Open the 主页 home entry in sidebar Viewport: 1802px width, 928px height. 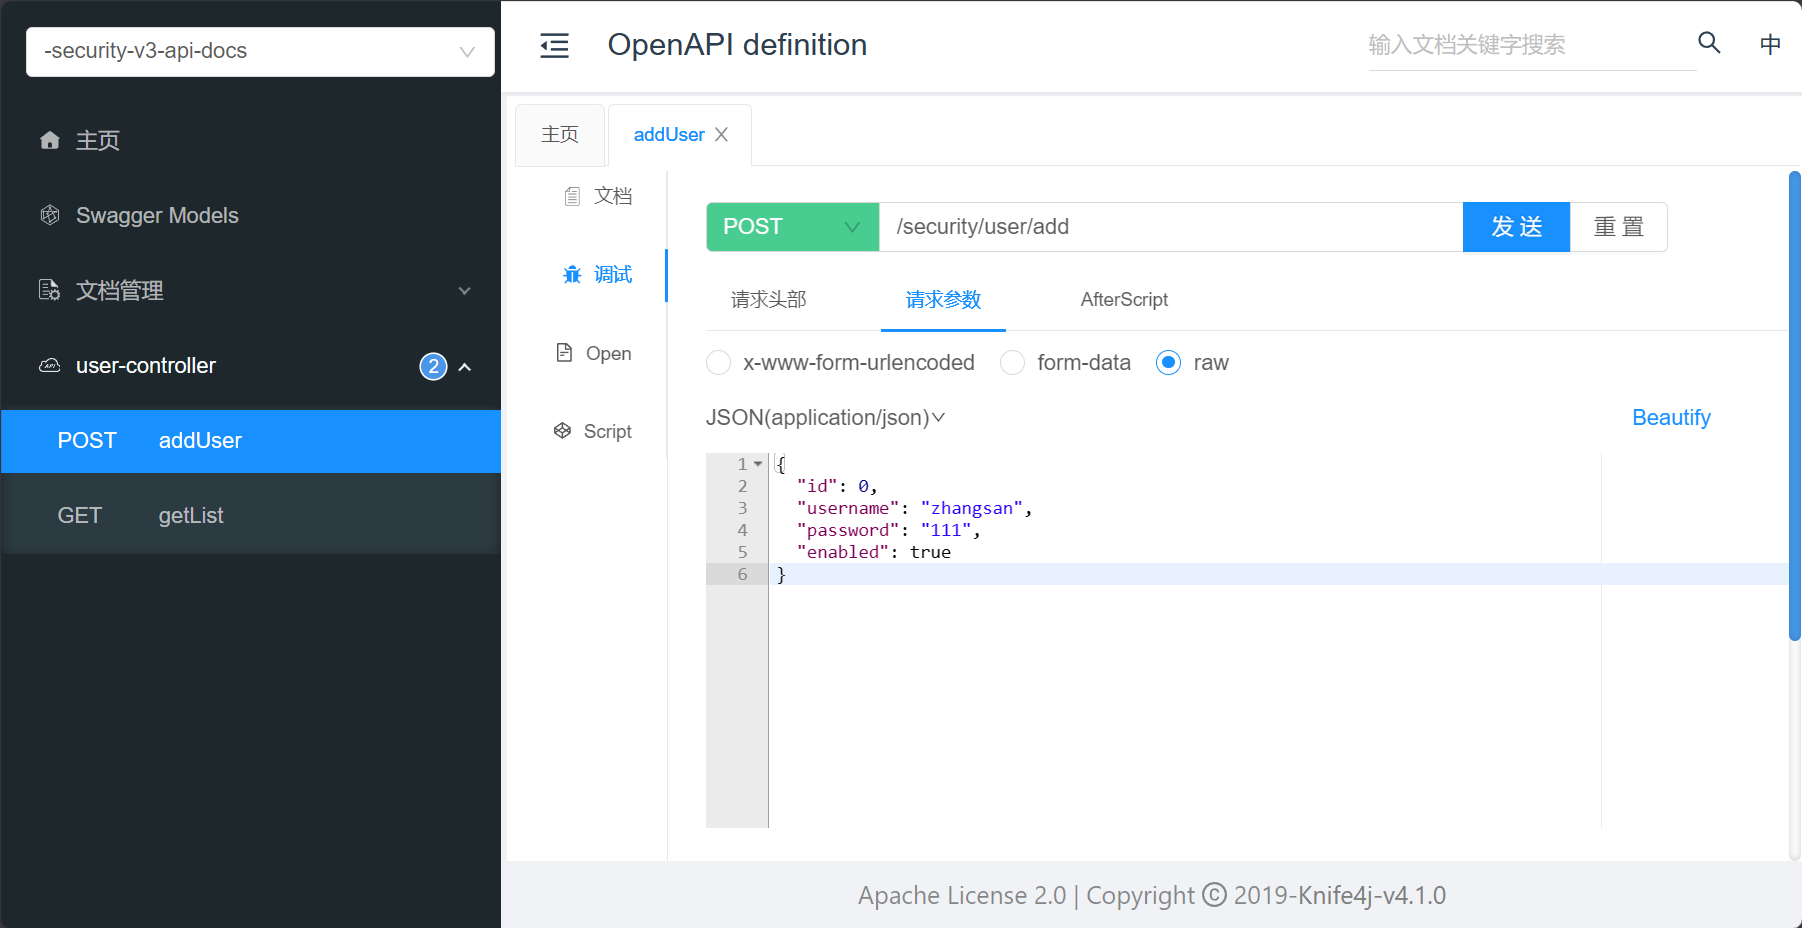pyautogui.click(x=96, y=140)
